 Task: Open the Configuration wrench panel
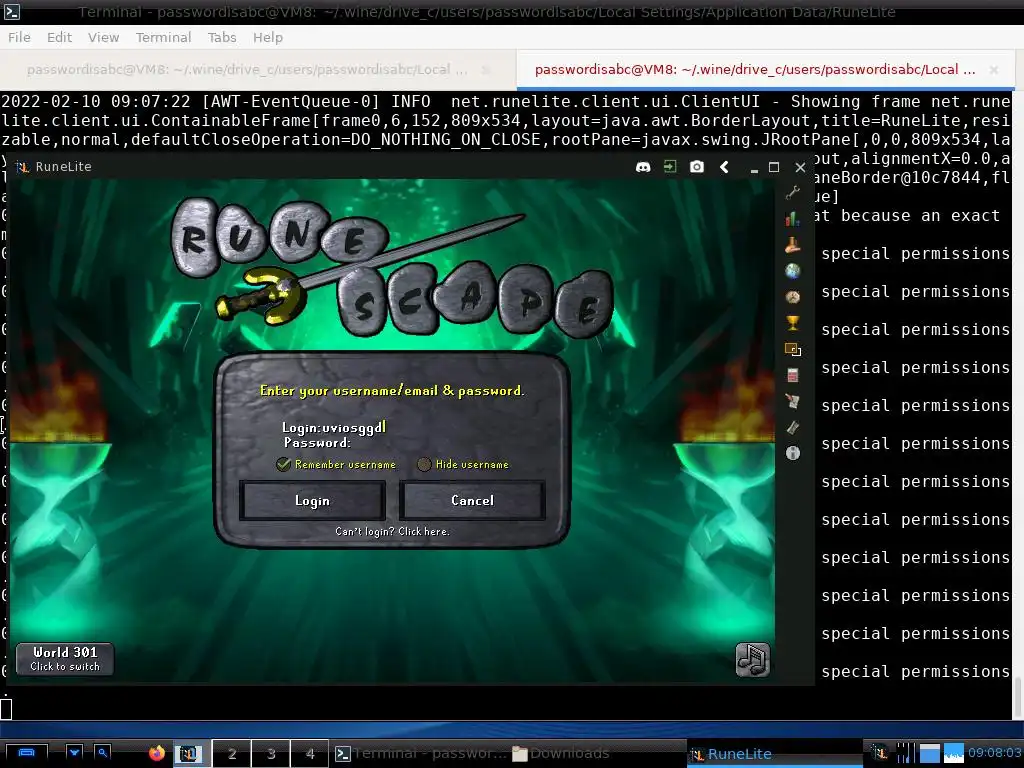[793, 193]
